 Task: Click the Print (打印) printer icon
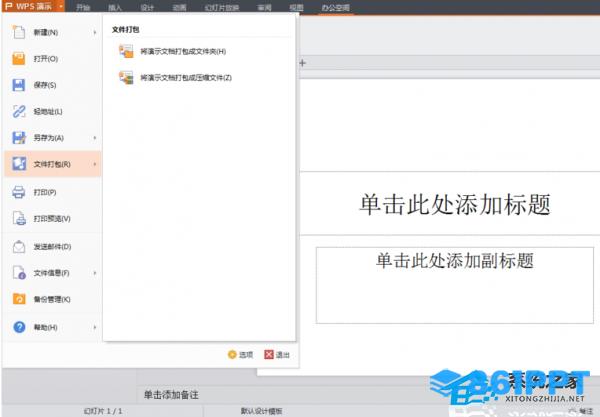[19, 192]
